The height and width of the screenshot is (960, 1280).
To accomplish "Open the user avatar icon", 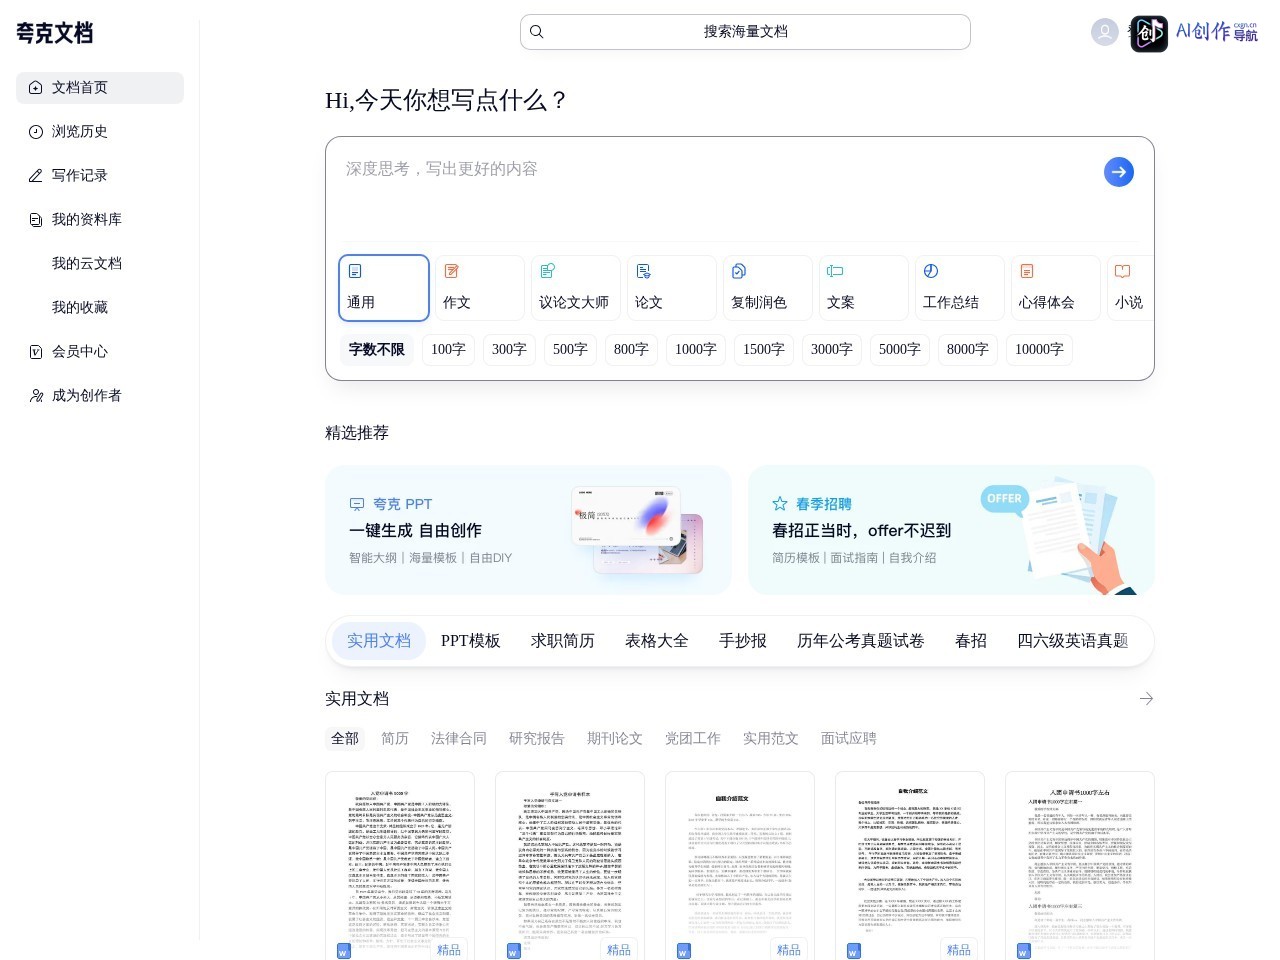I will coord(1104,32).
